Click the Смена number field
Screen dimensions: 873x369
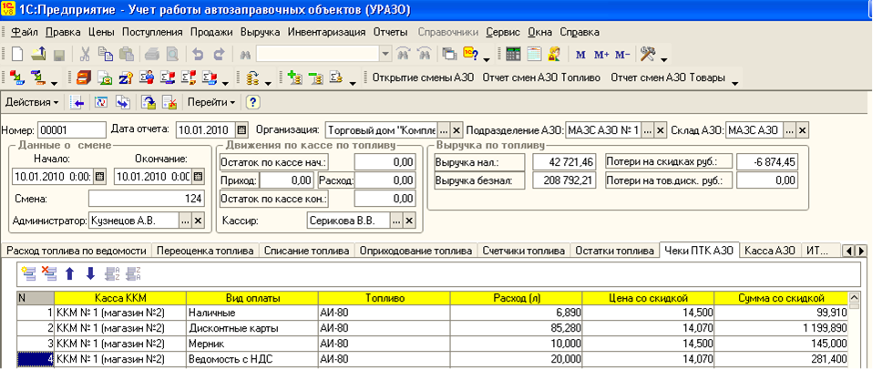click(146, 199)
